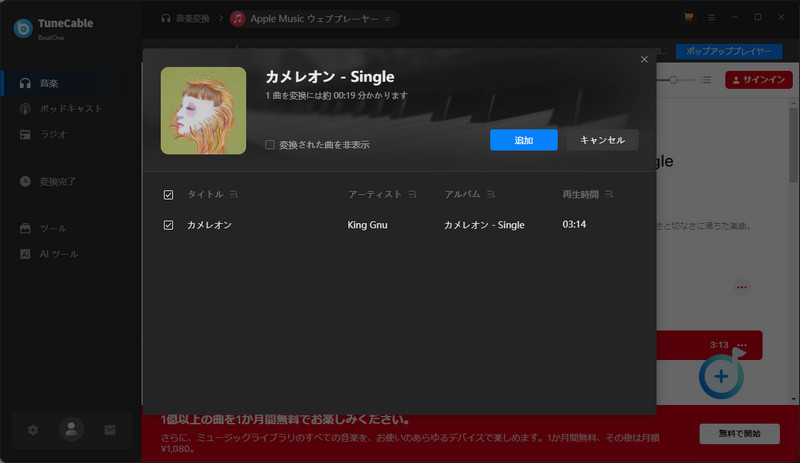
Task: Click the blue add-to-convert plus icon
Action: (721, 376)
